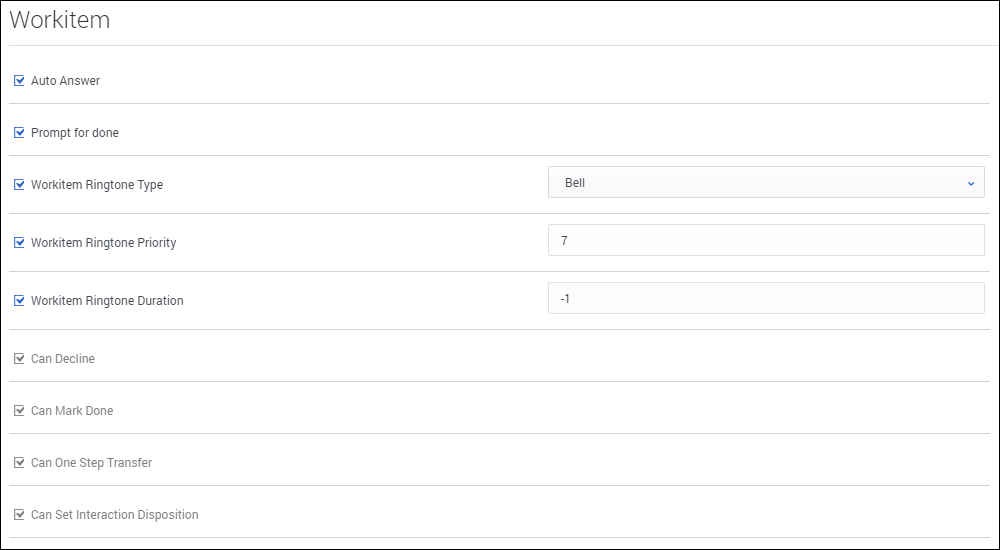
Task: Click the Workitem Ringtone Type label
Action: 97,185
